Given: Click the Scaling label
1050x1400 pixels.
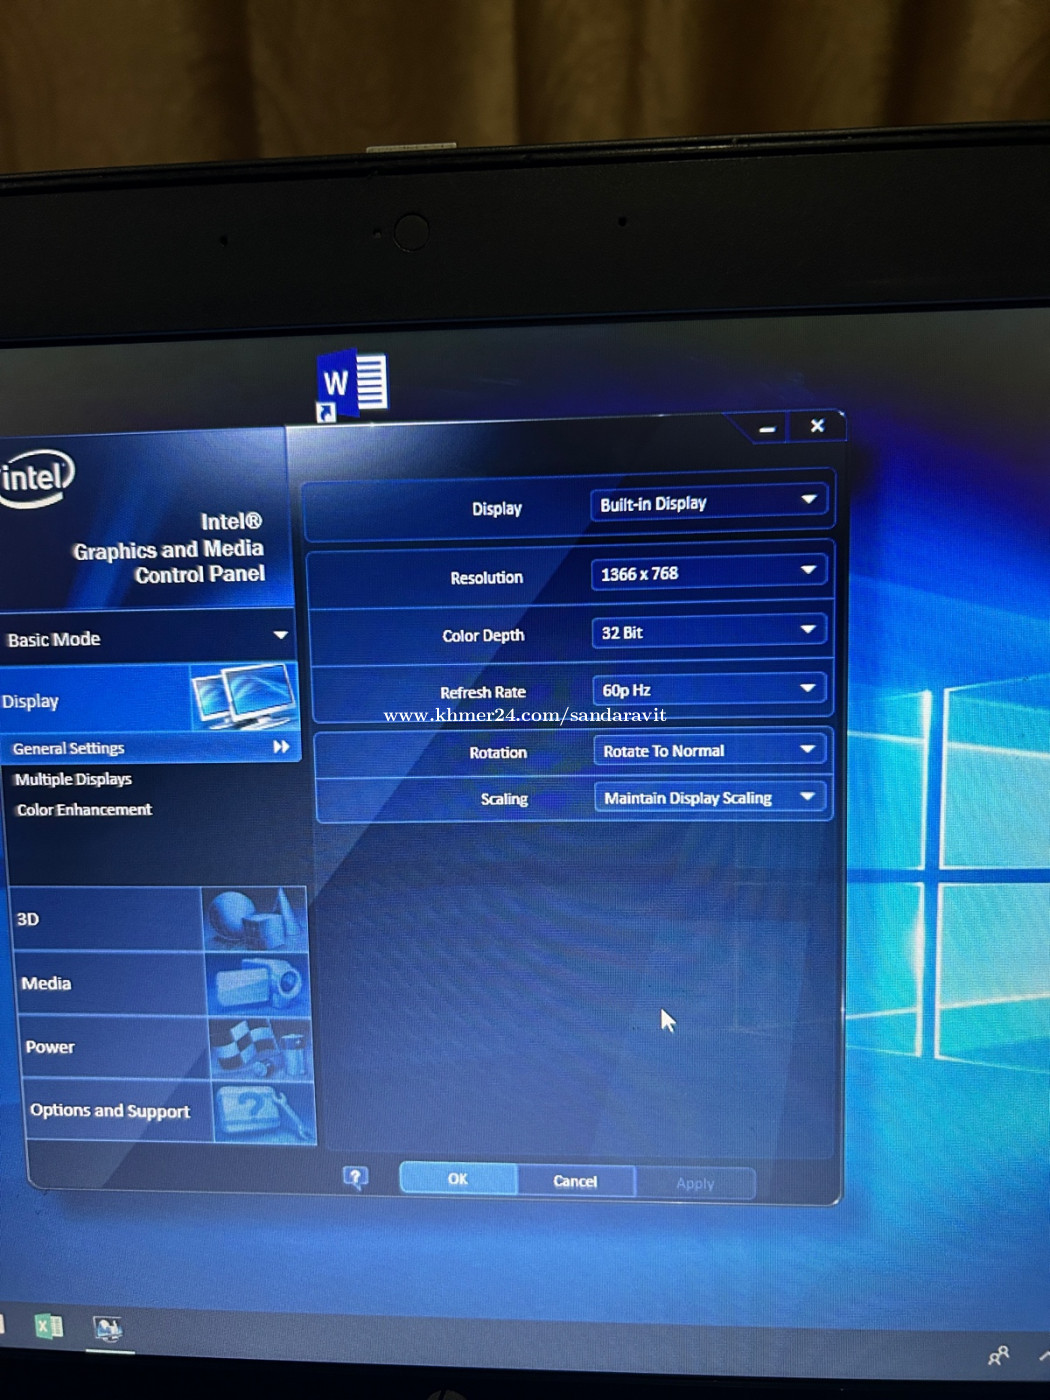Looking at the screenshot, I should click(504, 799).
